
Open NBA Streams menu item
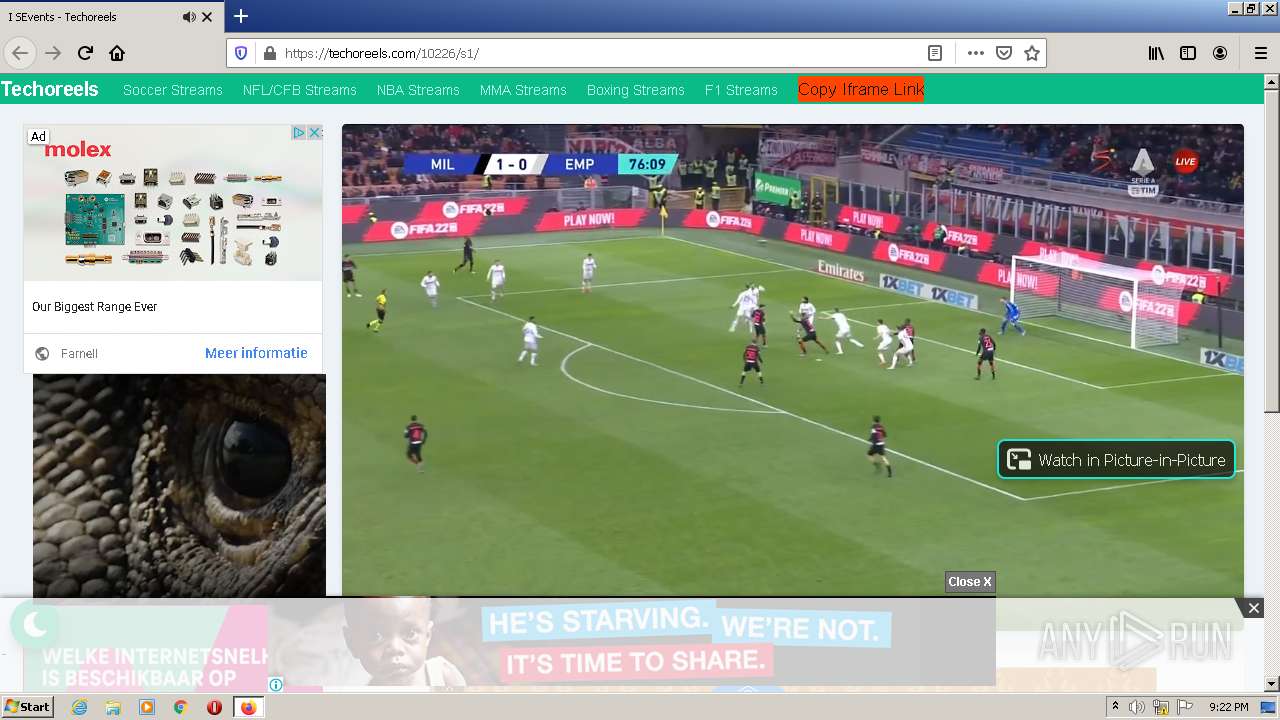(418, 90)
